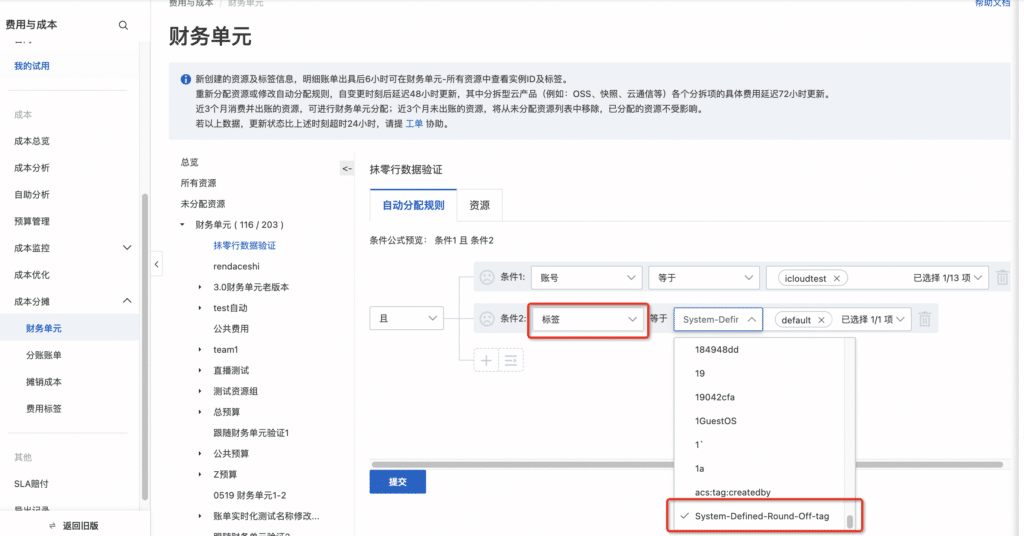Open 摊销成本 in the sidebar
1024x536 pixels.
[44, 382]
